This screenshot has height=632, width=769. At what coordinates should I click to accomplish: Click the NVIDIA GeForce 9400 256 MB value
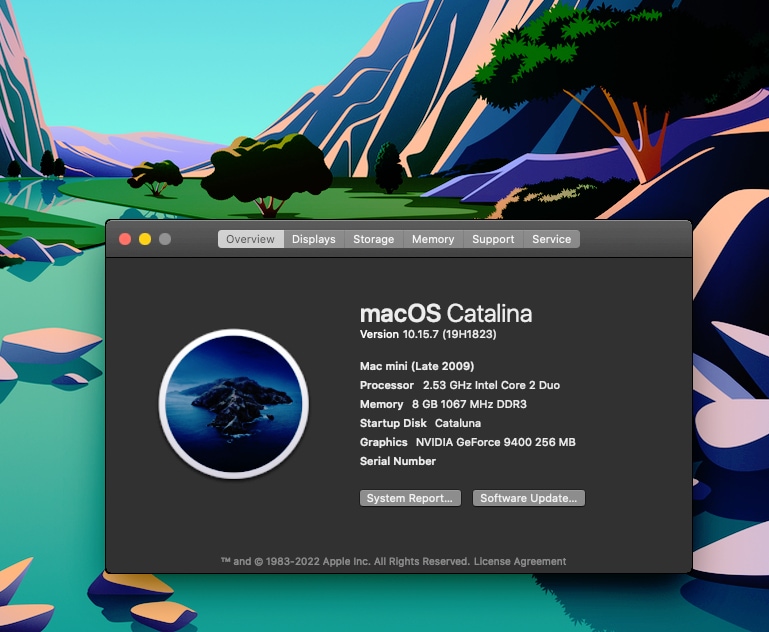496,442
